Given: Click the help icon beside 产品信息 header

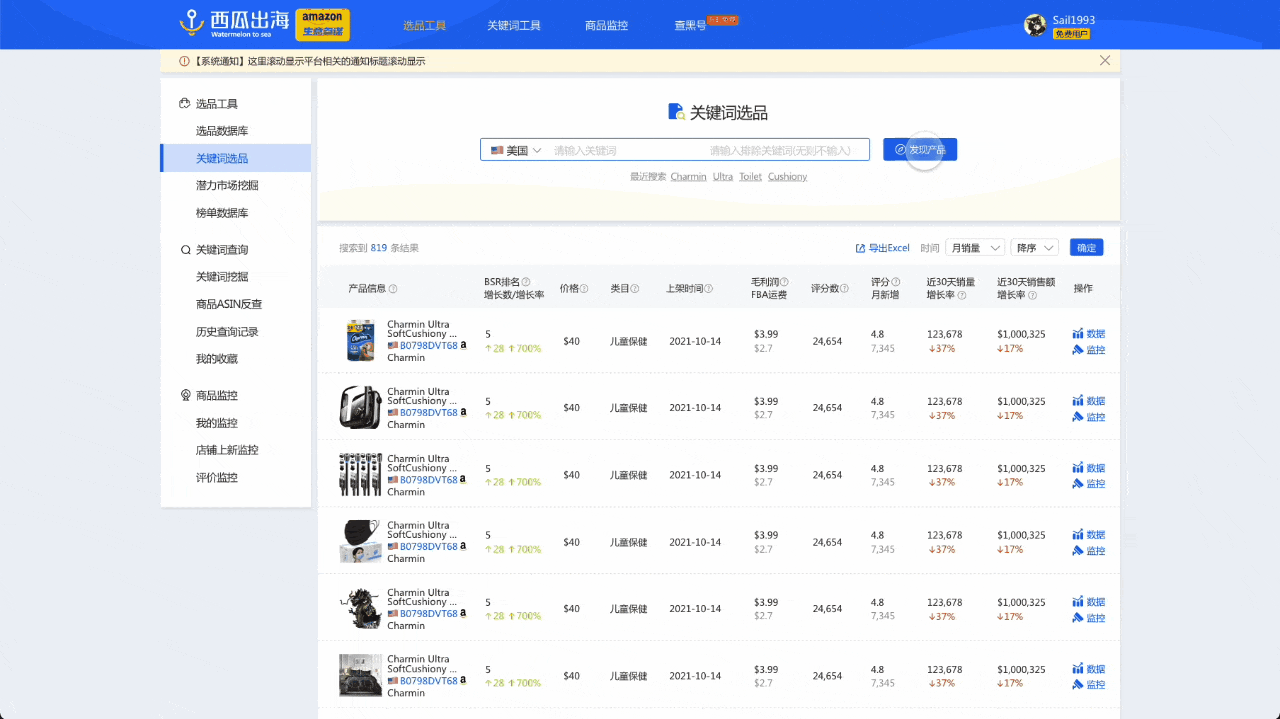Looking at the screenshot, I should pyautogui.click(x=393, y=289).
